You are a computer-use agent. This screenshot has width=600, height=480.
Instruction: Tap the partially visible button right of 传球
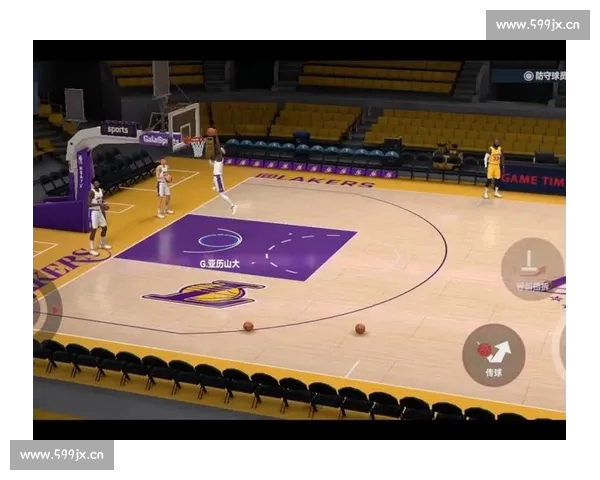pyautogui.click(x=561, y=345)
